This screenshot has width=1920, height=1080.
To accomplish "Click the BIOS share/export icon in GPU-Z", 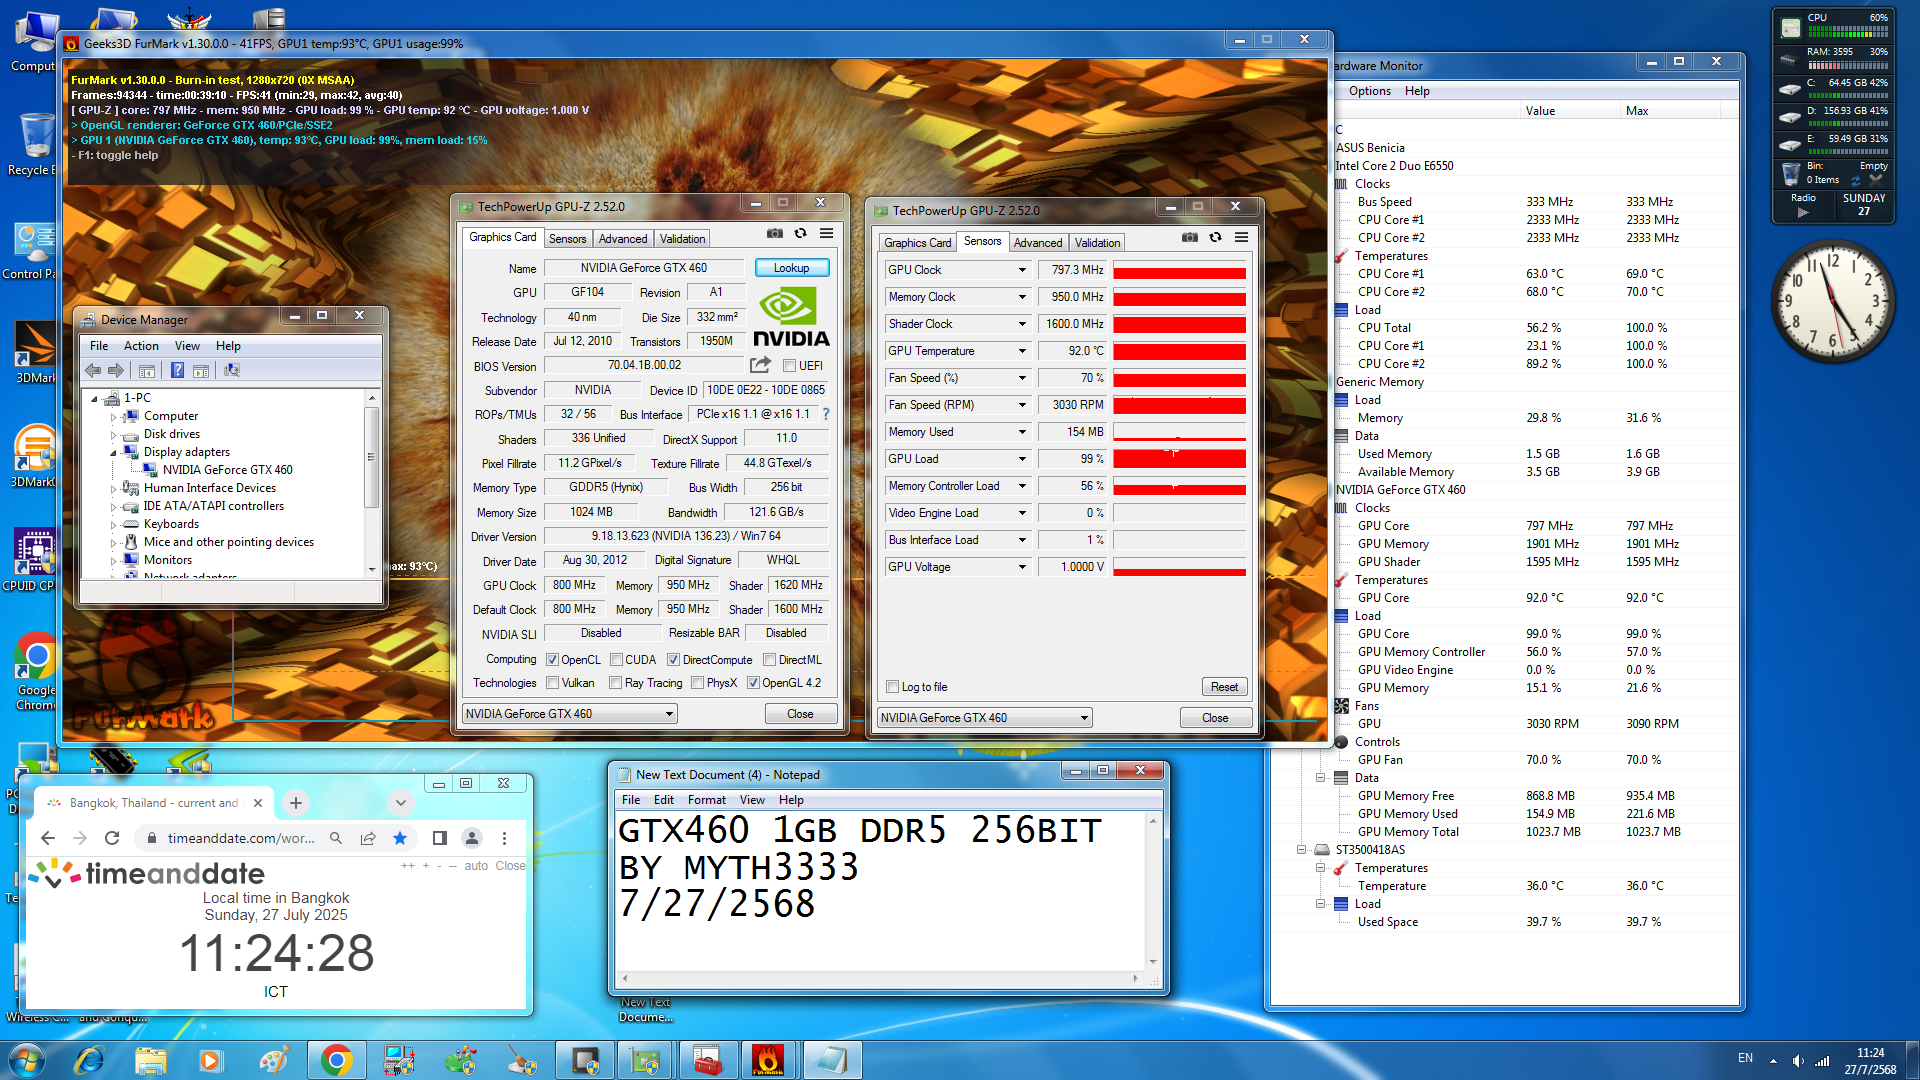I will (761, 365).
